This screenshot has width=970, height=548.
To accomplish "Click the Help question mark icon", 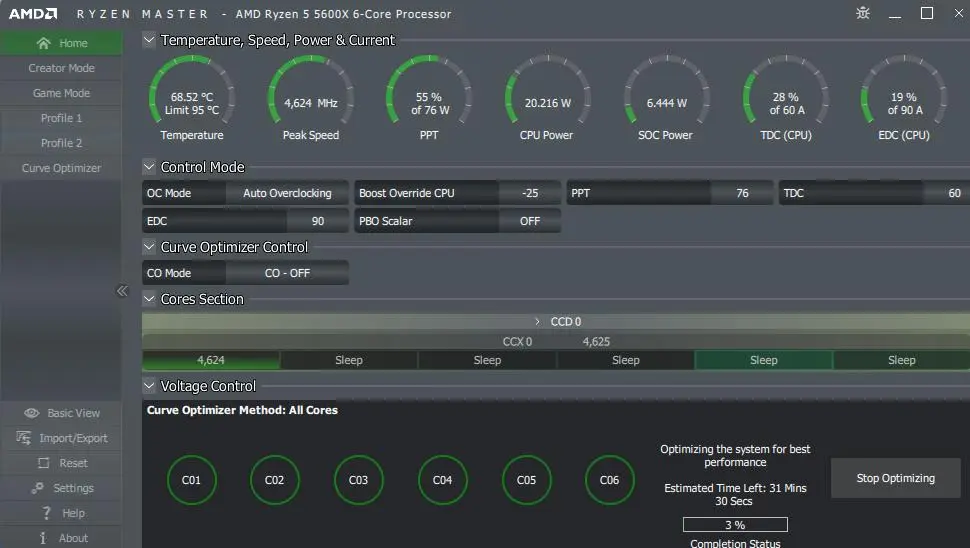I will click(x=46, y=513).
